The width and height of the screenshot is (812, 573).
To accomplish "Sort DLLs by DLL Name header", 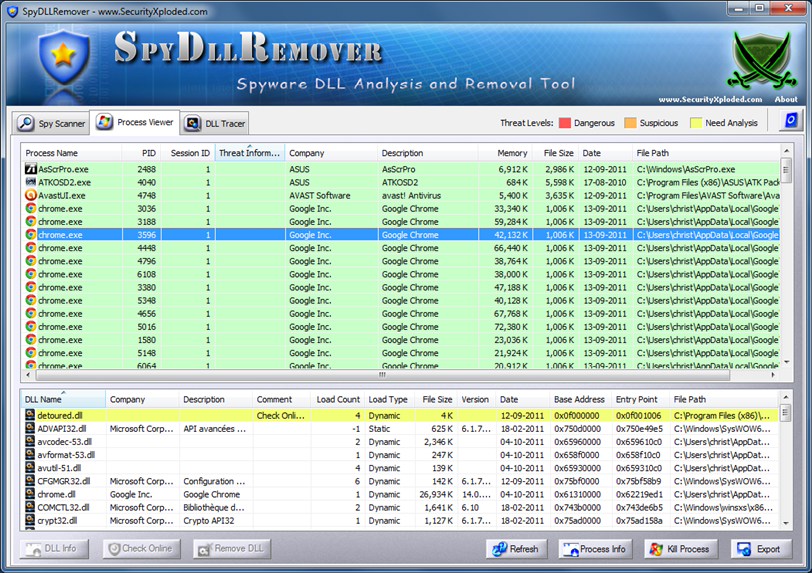I will point(63,399).
